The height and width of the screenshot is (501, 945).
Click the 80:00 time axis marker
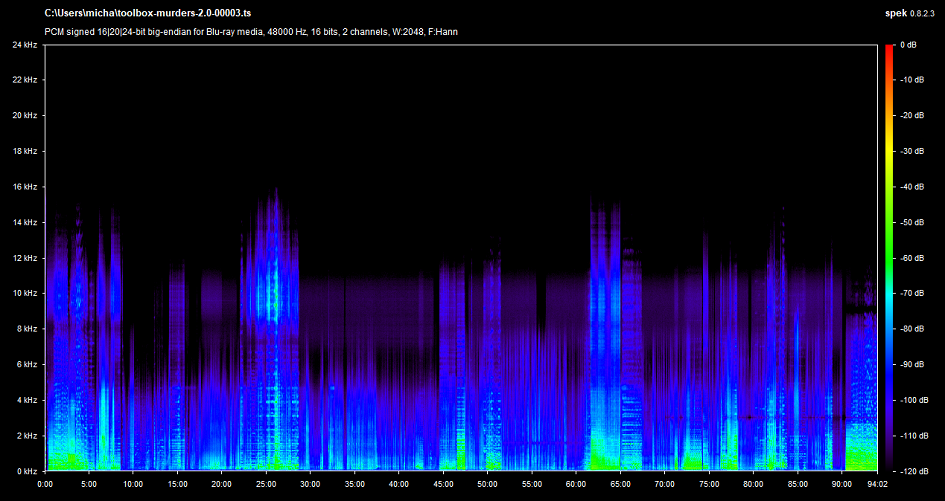tap(752, 484)
